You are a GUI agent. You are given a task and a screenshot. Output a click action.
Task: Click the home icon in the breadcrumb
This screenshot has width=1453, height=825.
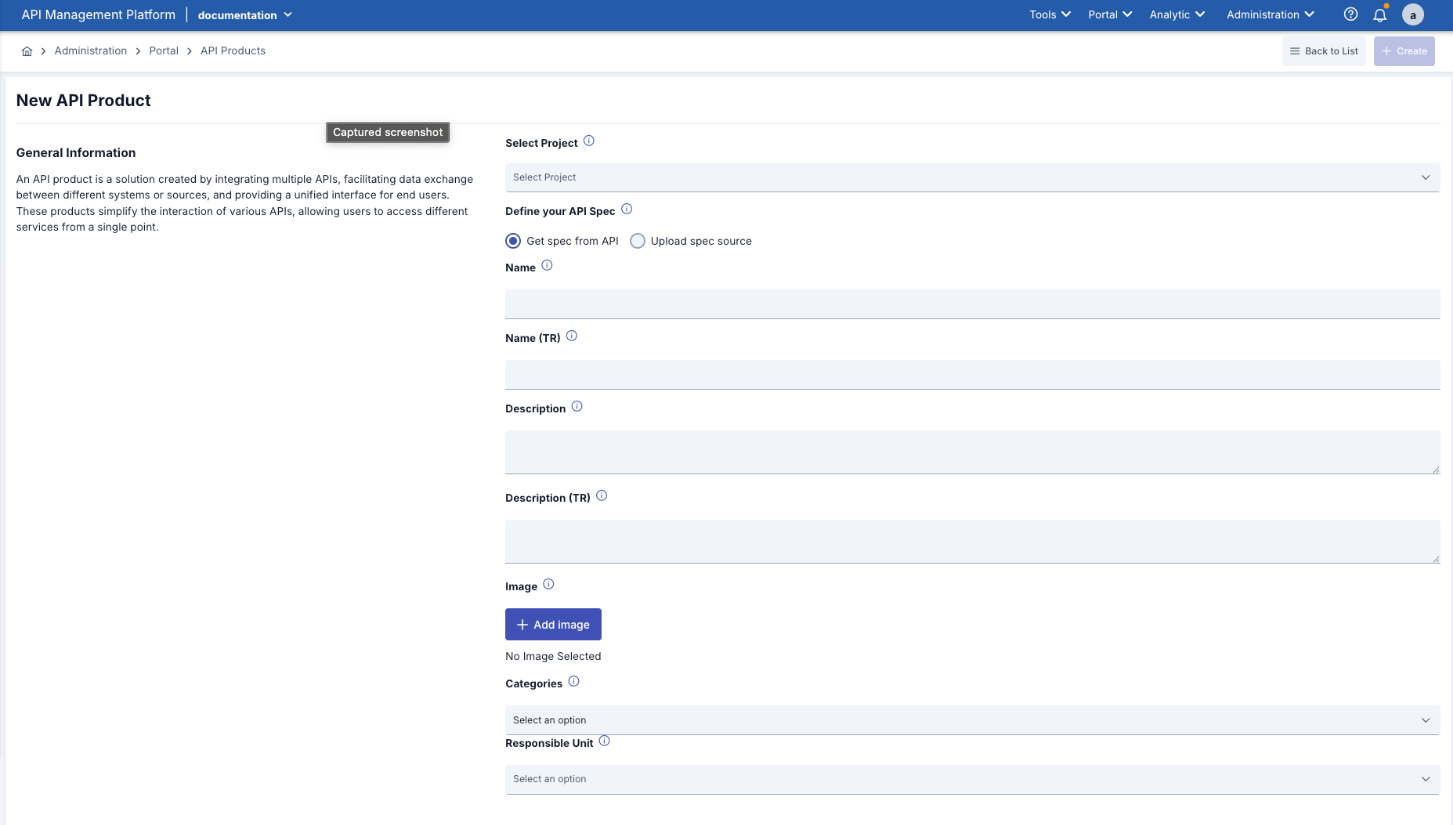click(x=27, y=50)
